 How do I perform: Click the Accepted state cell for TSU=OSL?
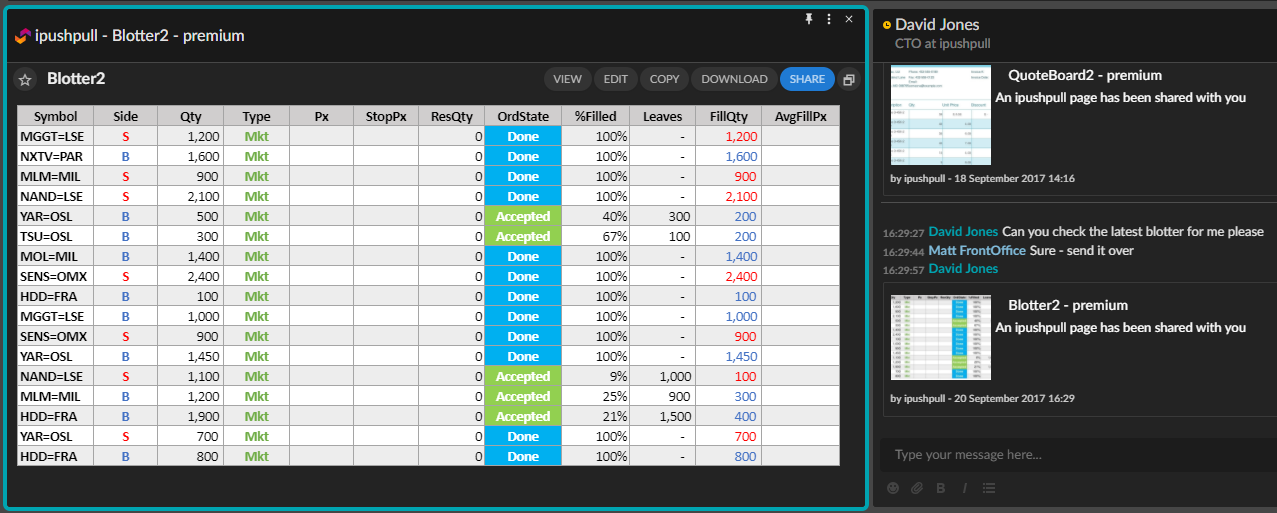tap(523, 236)
